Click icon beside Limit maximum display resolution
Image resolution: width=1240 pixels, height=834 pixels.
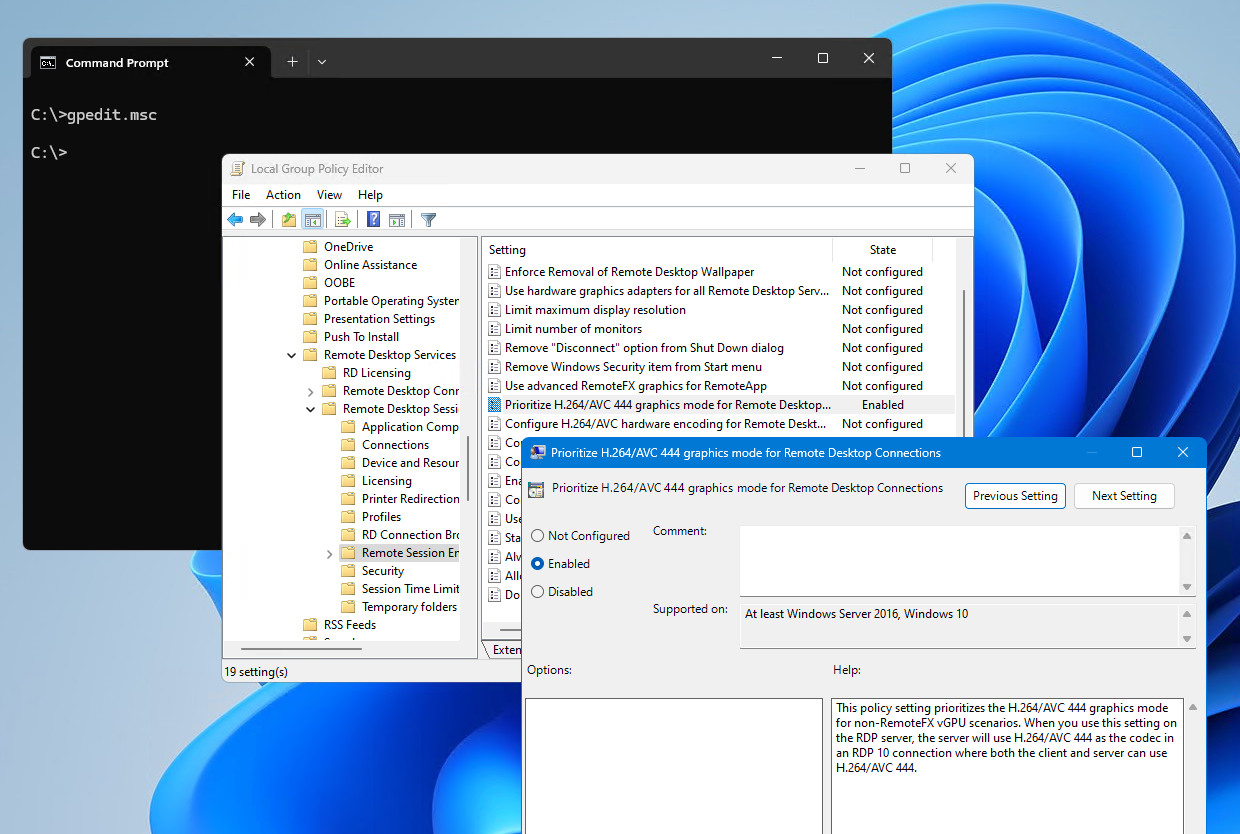point(493,310)
